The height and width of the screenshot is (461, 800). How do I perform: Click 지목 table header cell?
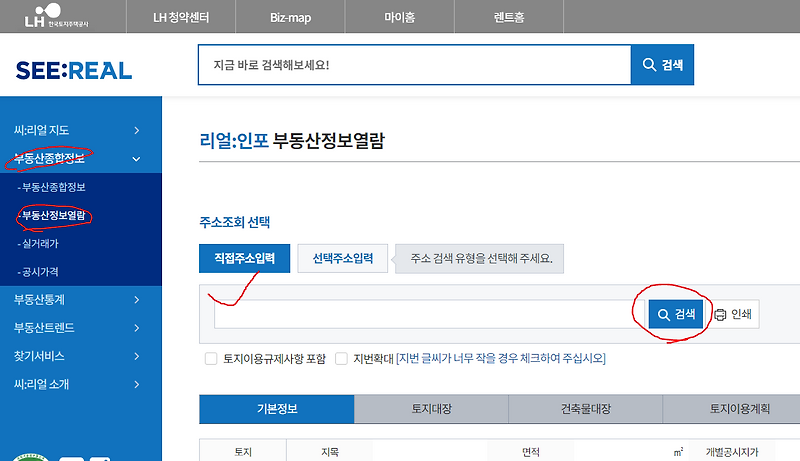[x=330, y=452]
